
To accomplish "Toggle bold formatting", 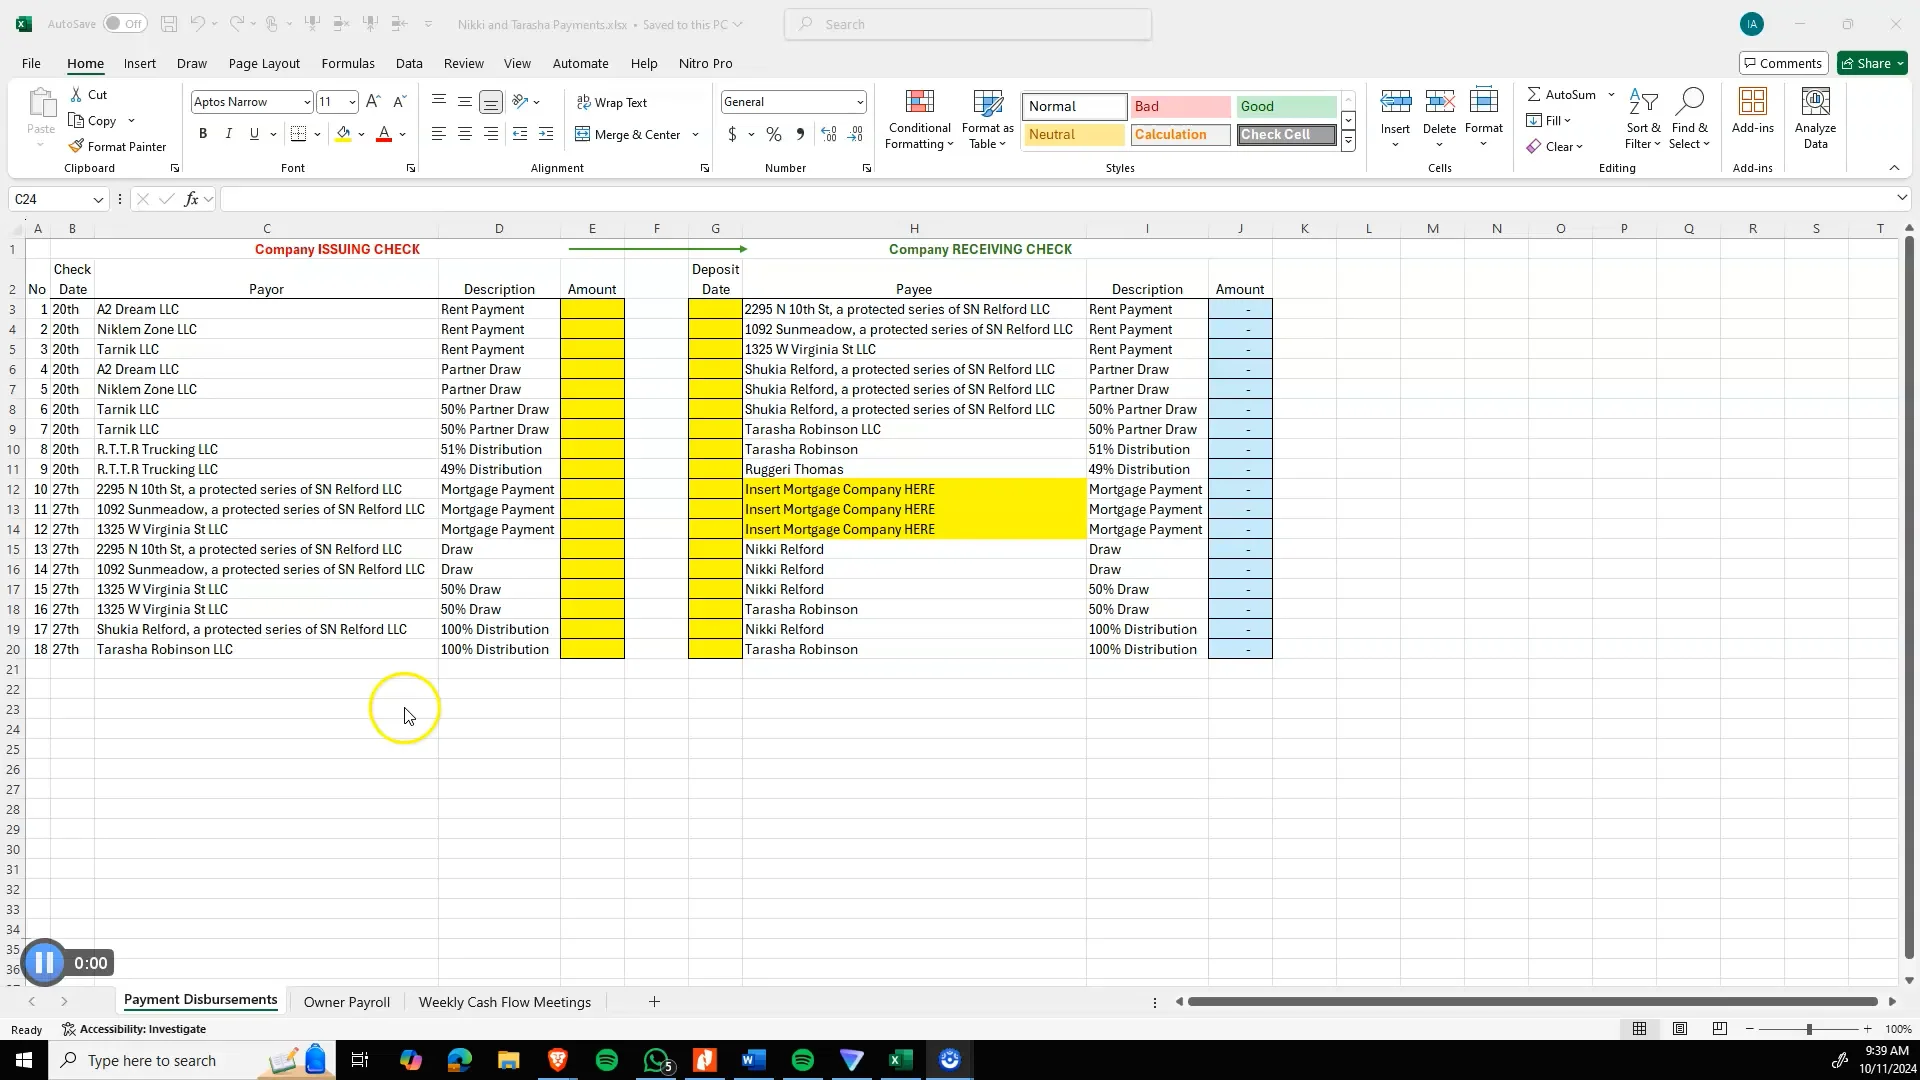I will (x=202, y=133).
